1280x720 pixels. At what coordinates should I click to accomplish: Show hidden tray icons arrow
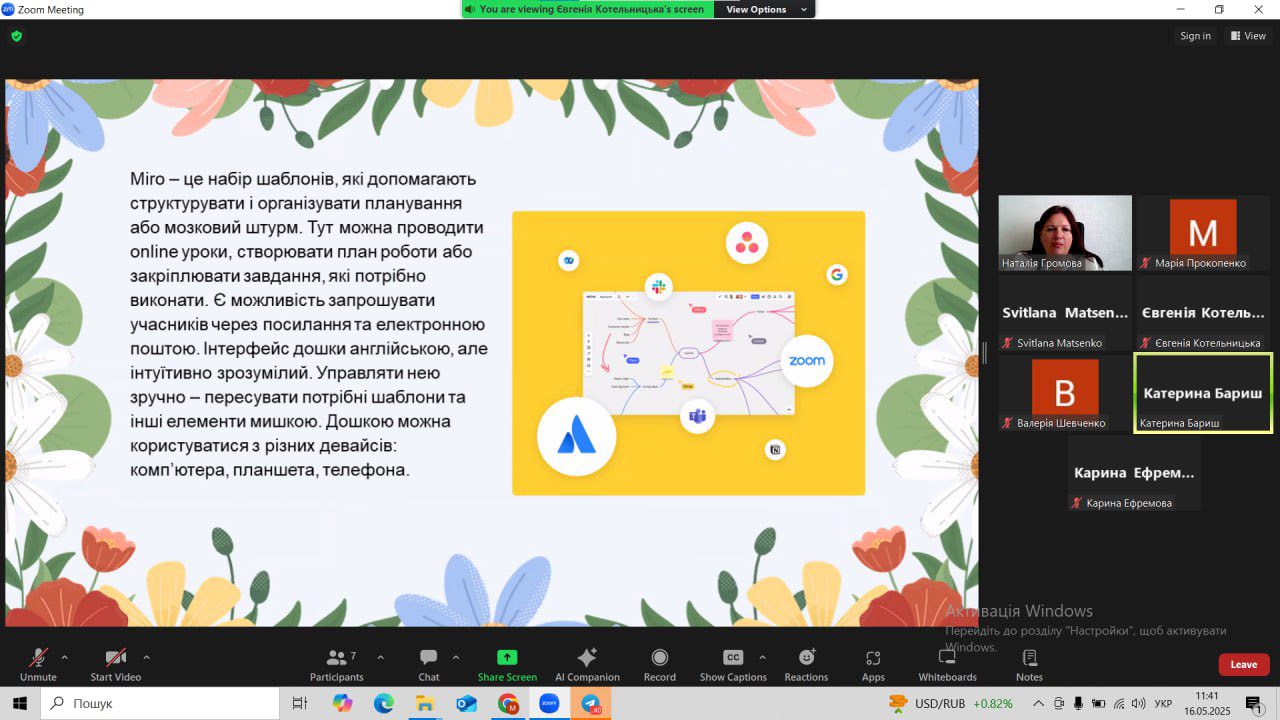point(1038,703)
